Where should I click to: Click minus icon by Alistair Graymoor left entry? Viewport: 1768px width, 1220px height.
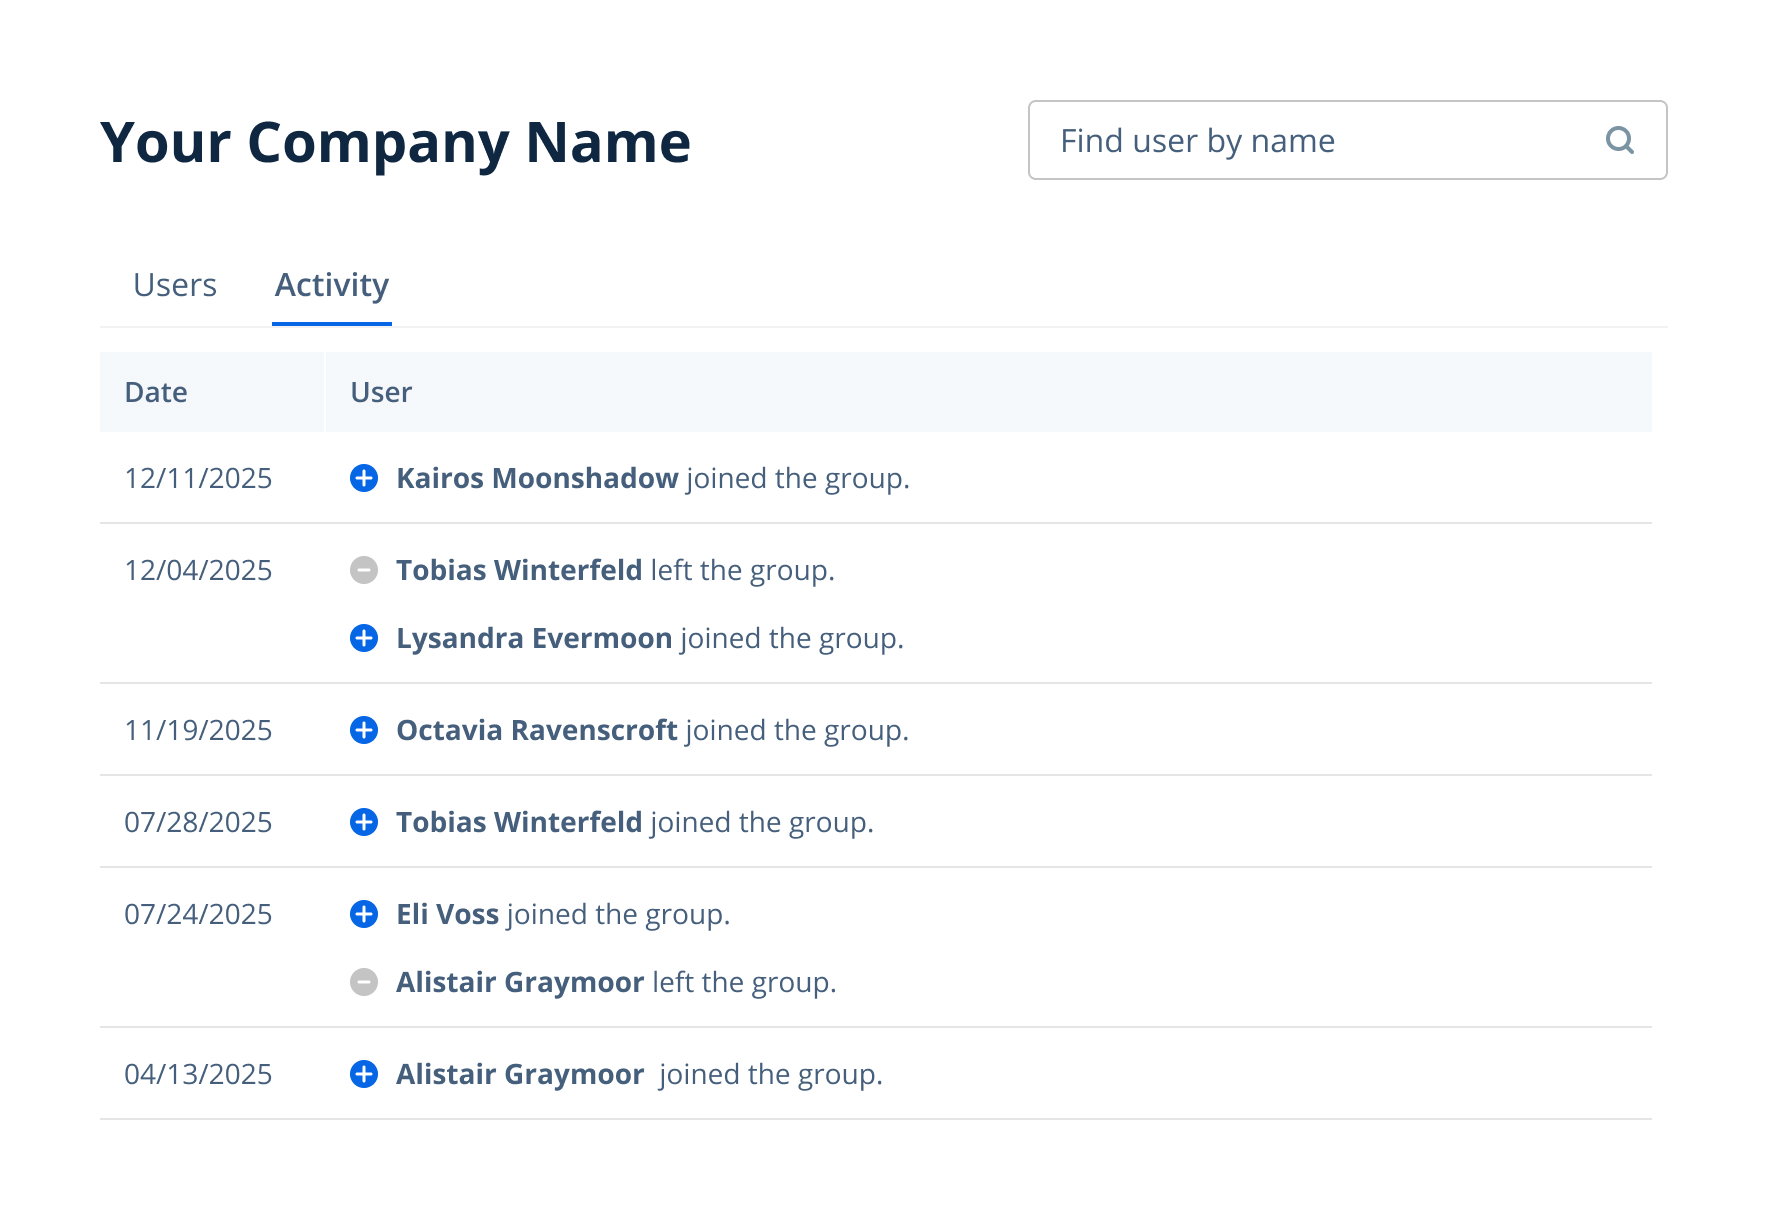coord(364,982)
